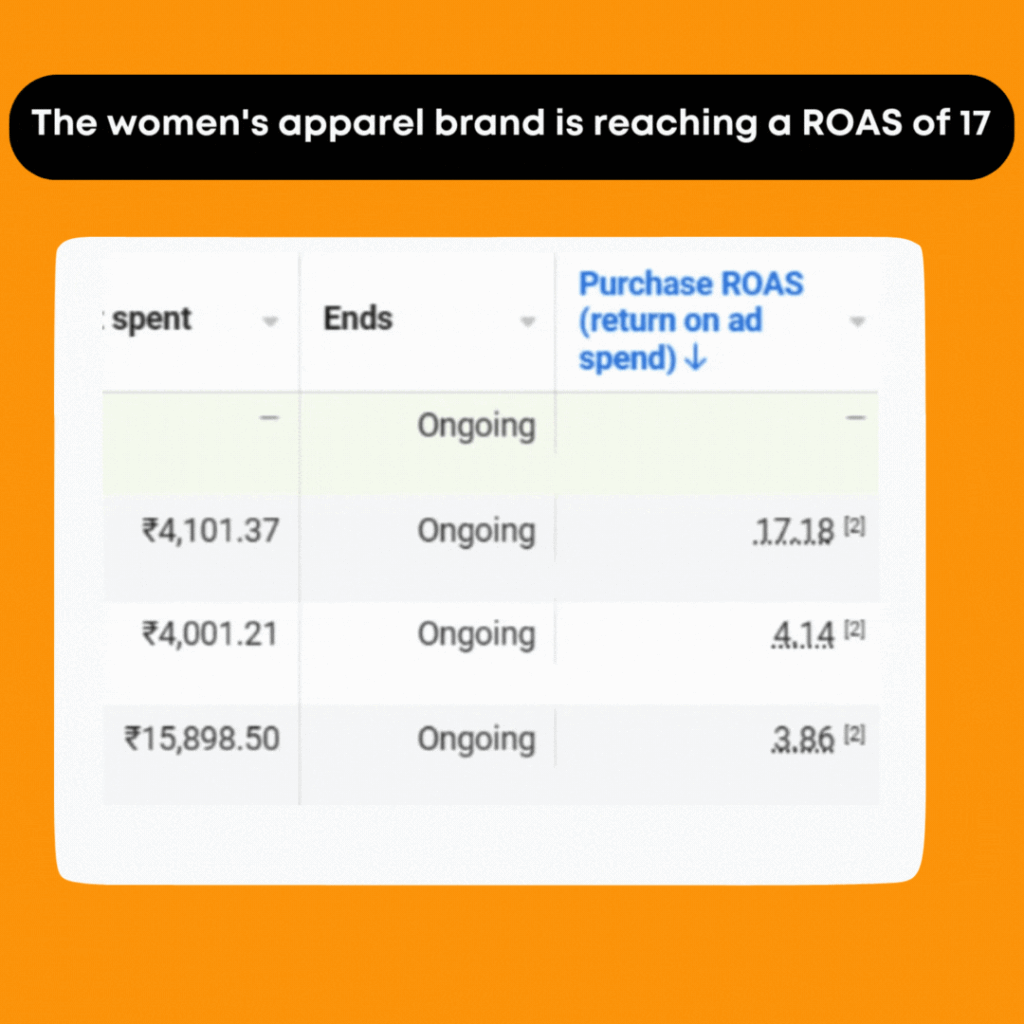Select the ₹4,001.21 spent amount cell
Viewport: 1024px width, 1024px height.
[208, 634]
